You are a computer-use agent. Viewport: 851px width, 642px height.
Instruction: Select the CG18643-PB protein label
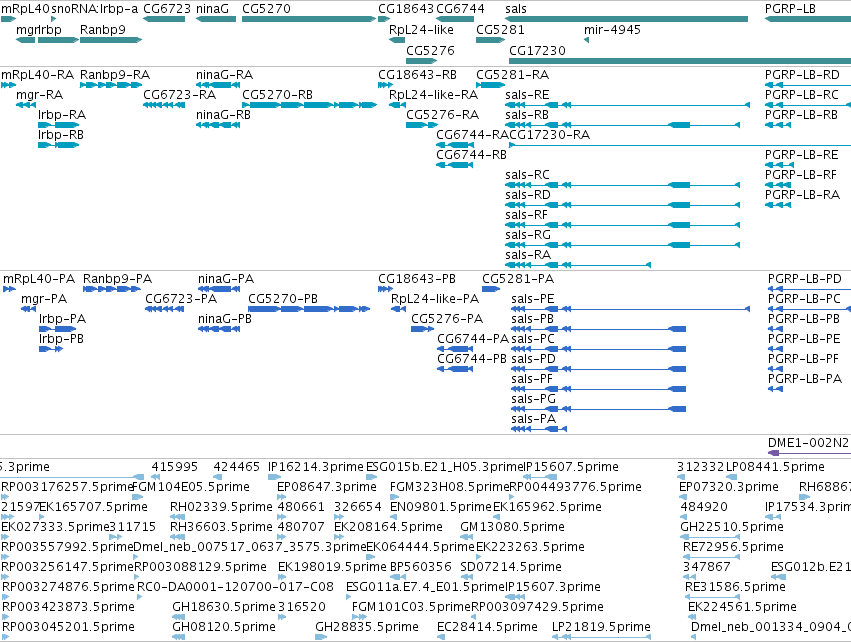tap(417, 279)
